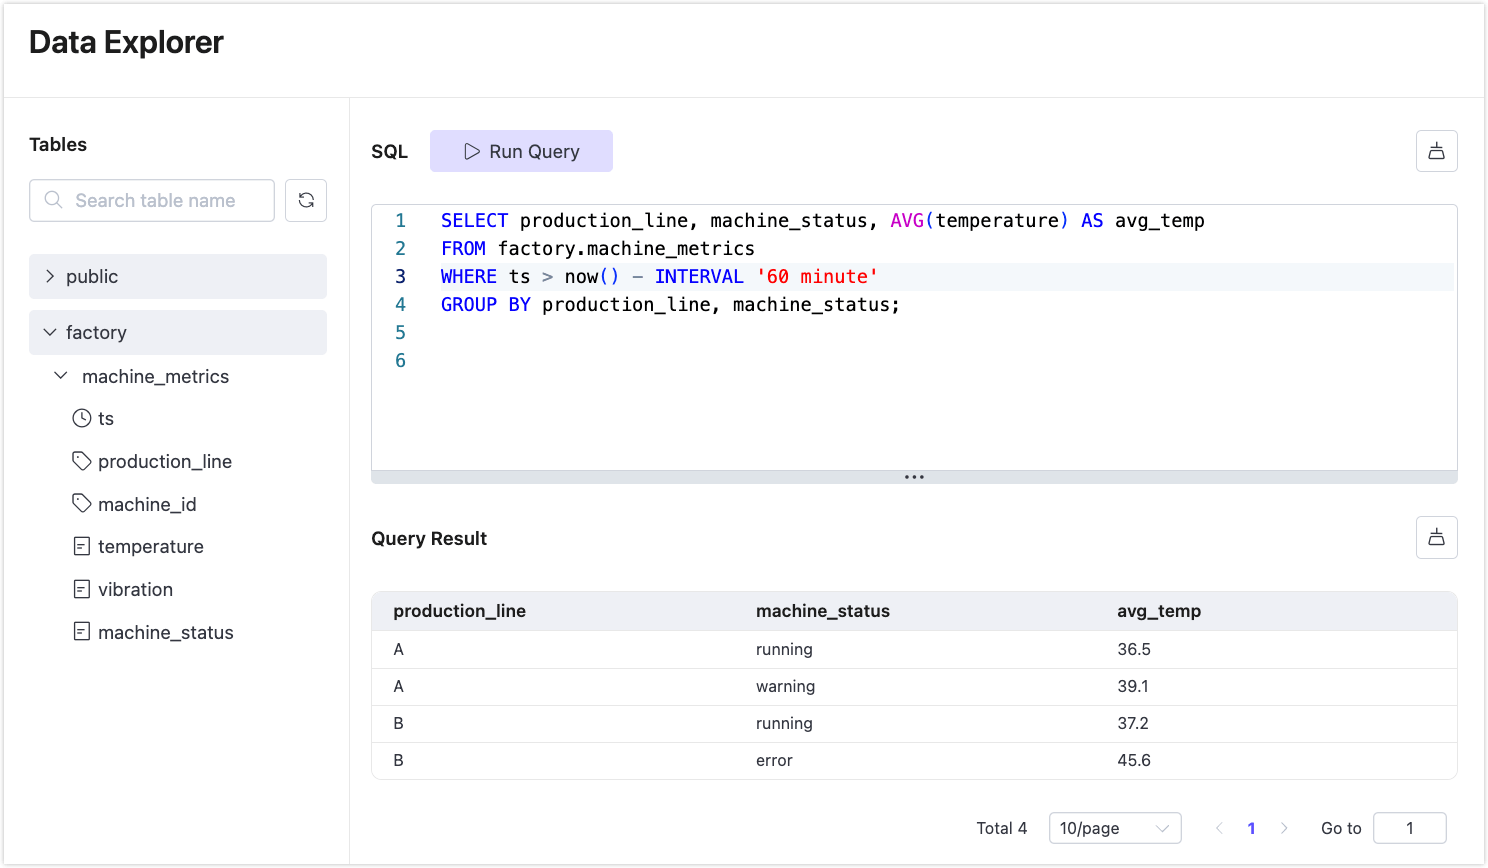Click the Go to page number input
Screen dimensions: 1488x868
click(1409, 828)
